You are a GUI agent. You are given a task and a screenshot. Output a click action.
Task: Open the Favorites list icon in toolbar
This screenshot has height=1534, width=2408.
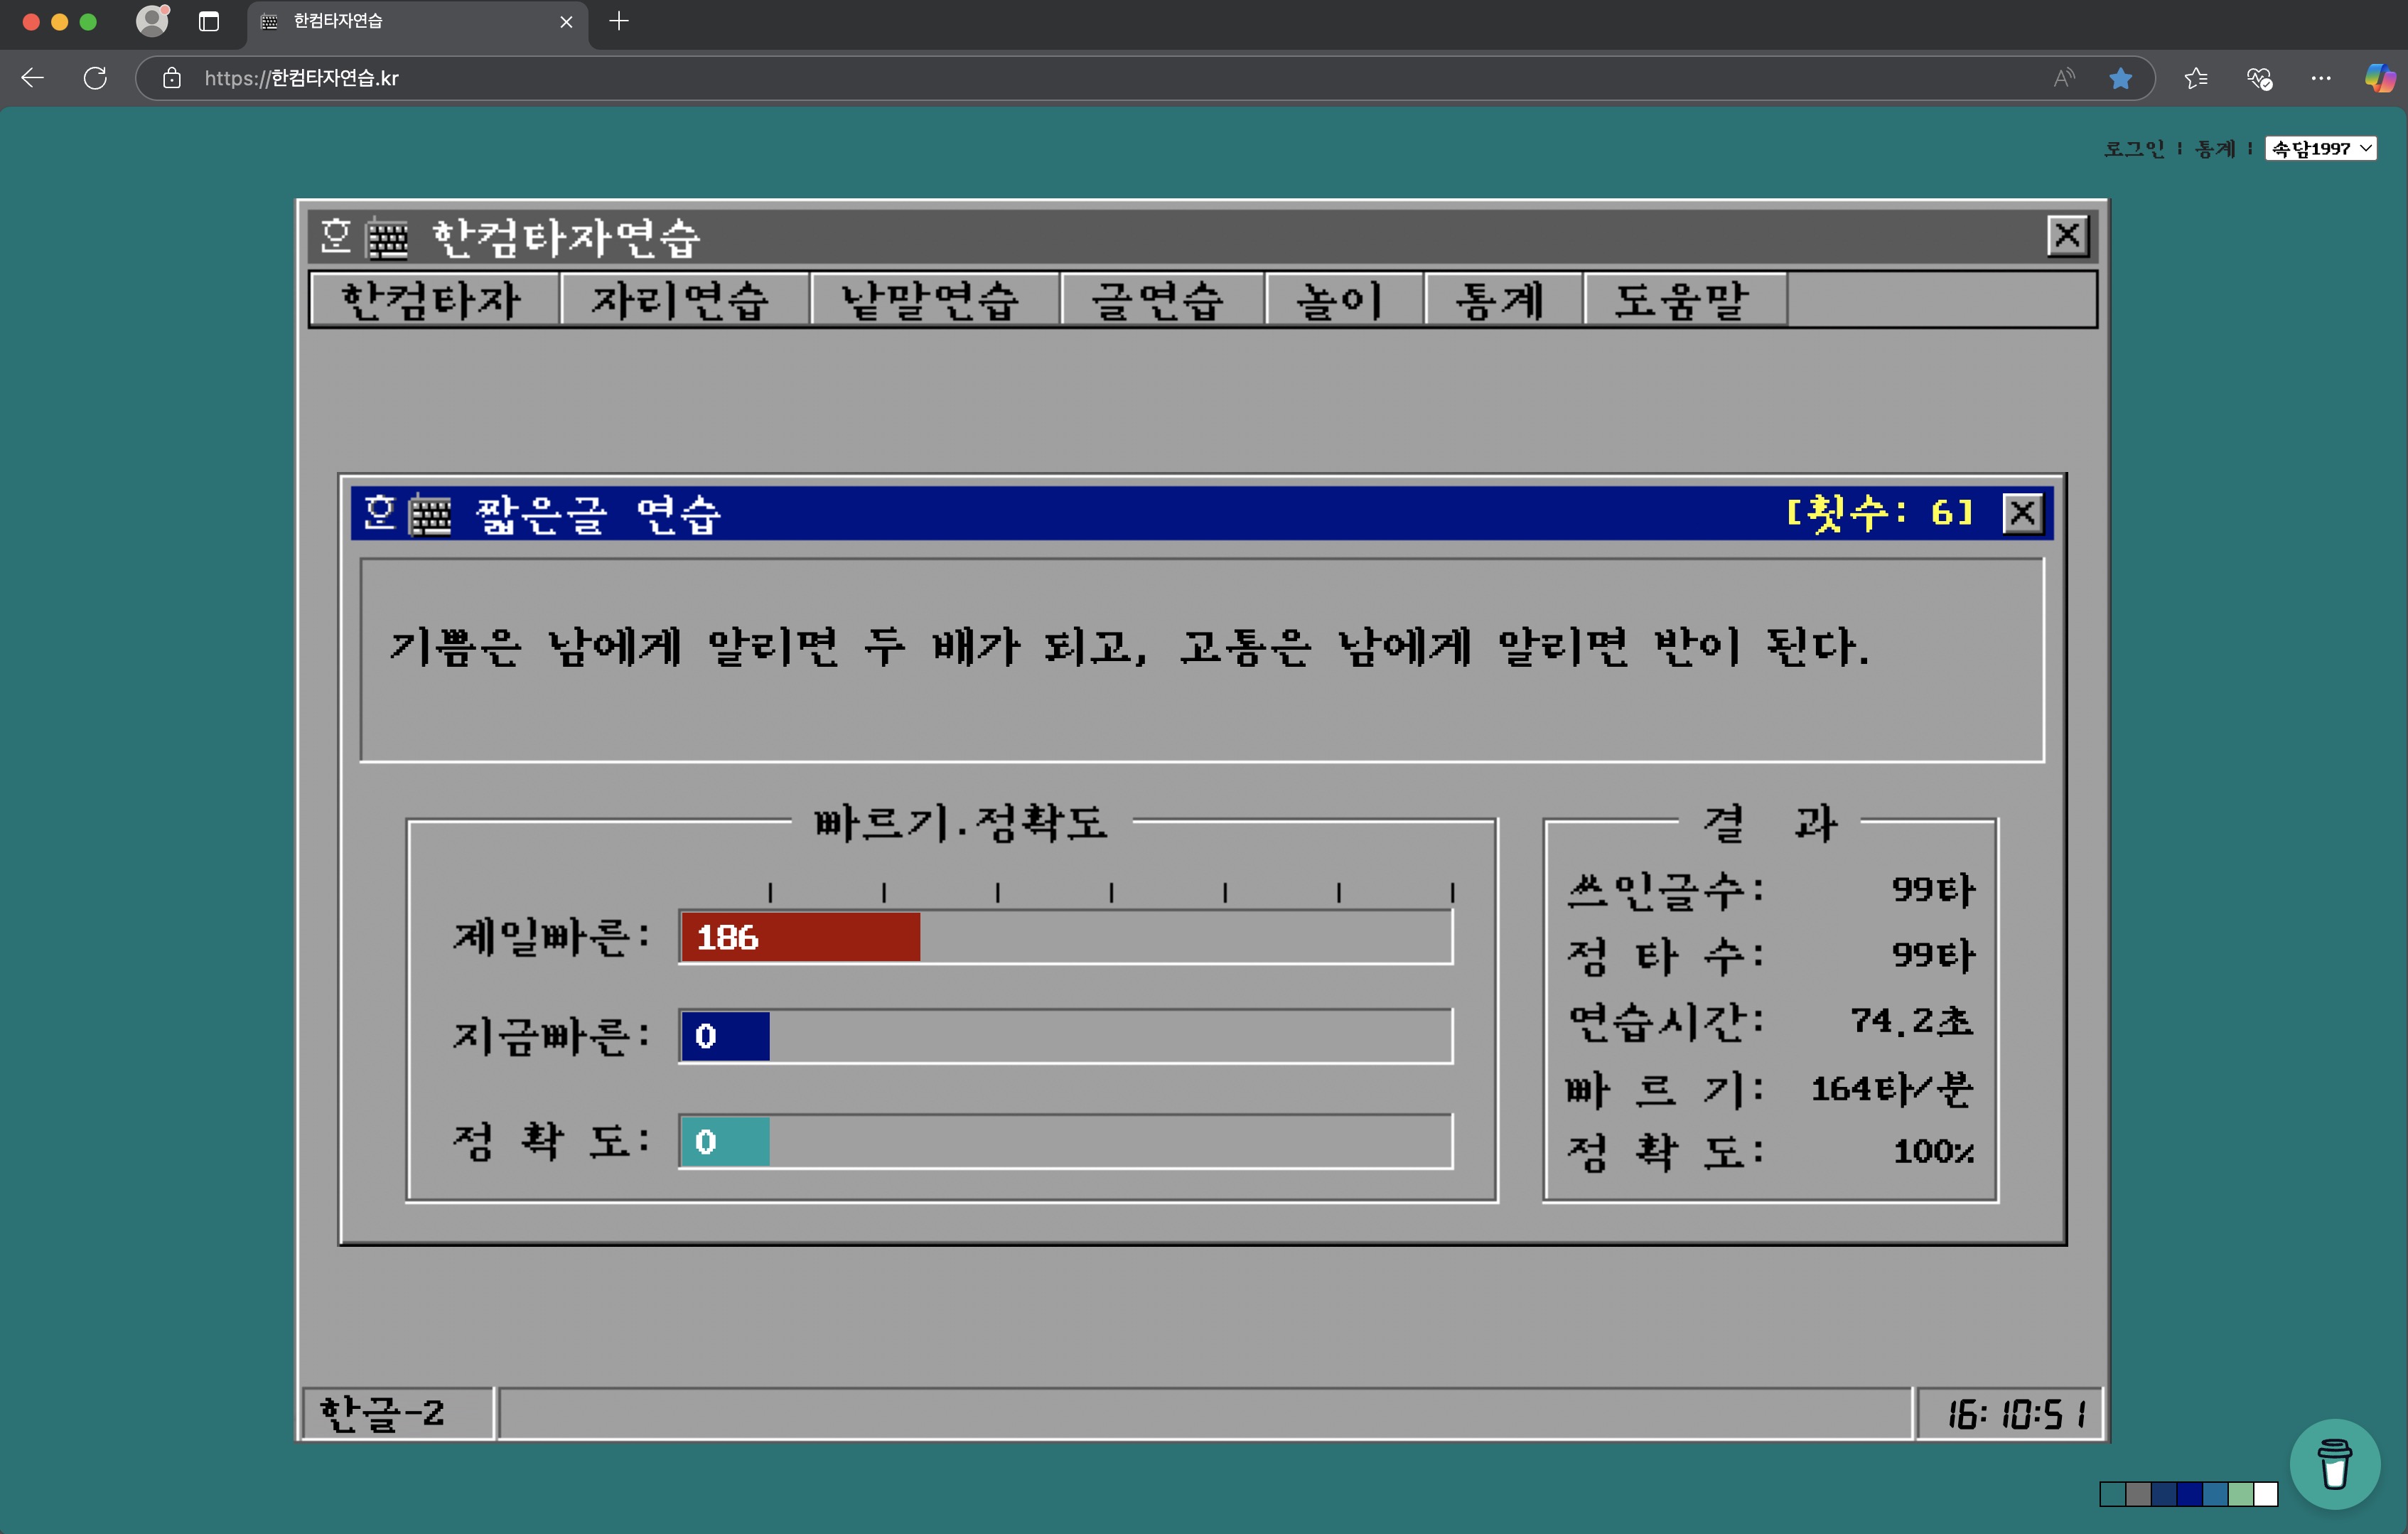[x=2196, y=78]
